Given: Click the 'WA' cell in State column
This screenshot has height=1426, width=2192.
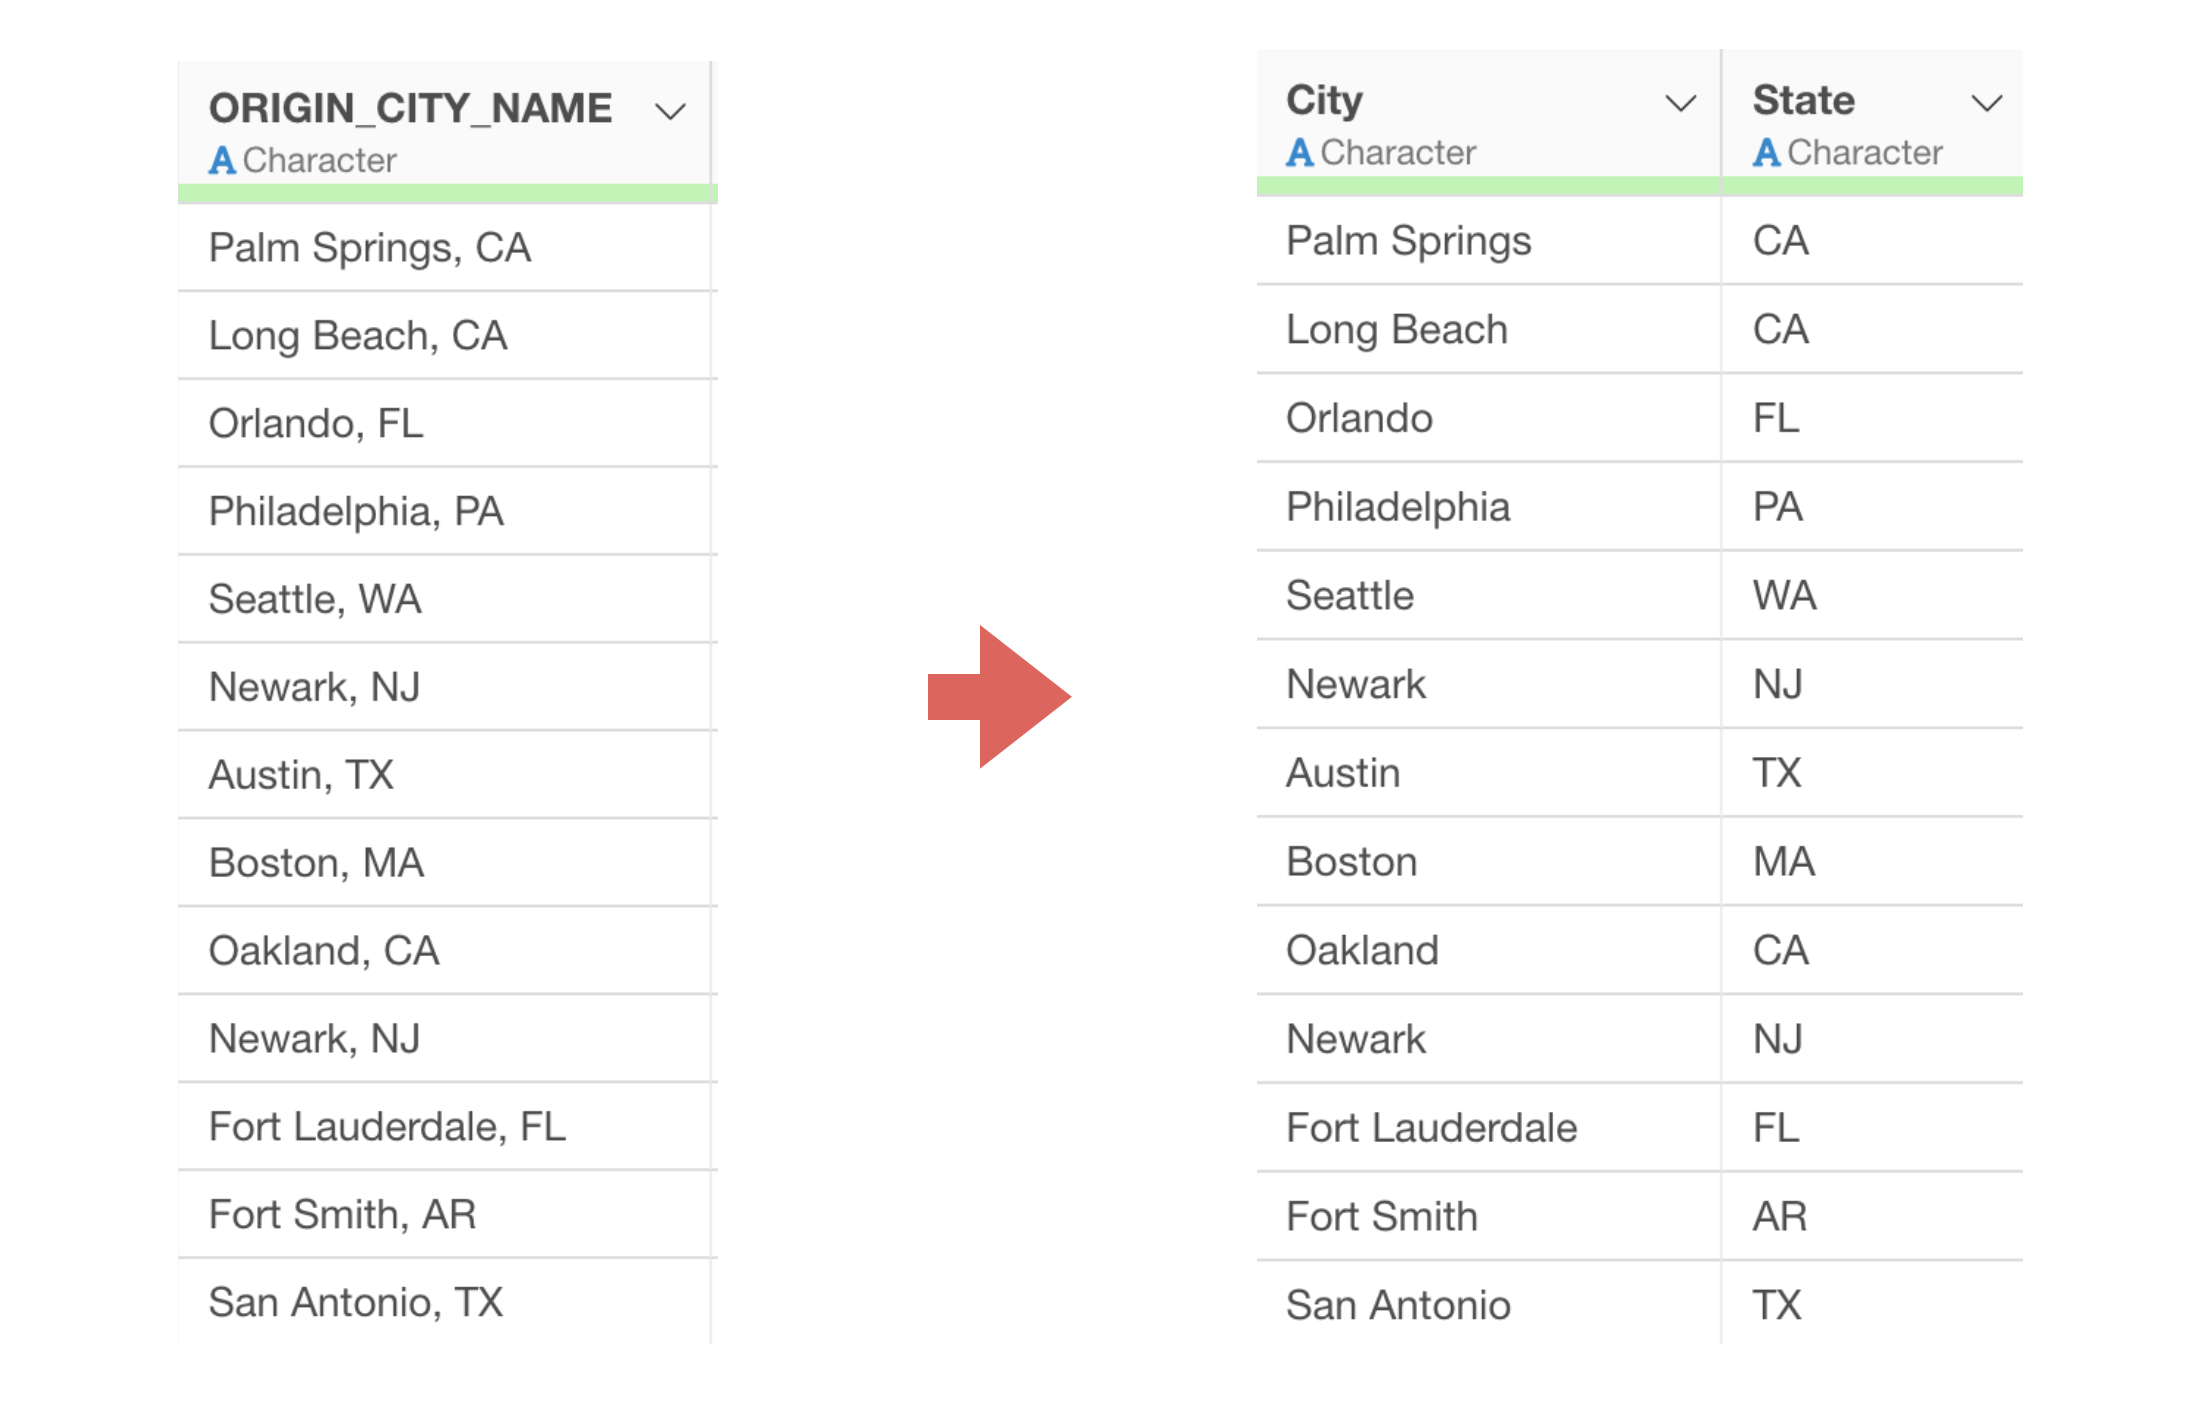Looking at the screenshot, I should pos(1784,596).
